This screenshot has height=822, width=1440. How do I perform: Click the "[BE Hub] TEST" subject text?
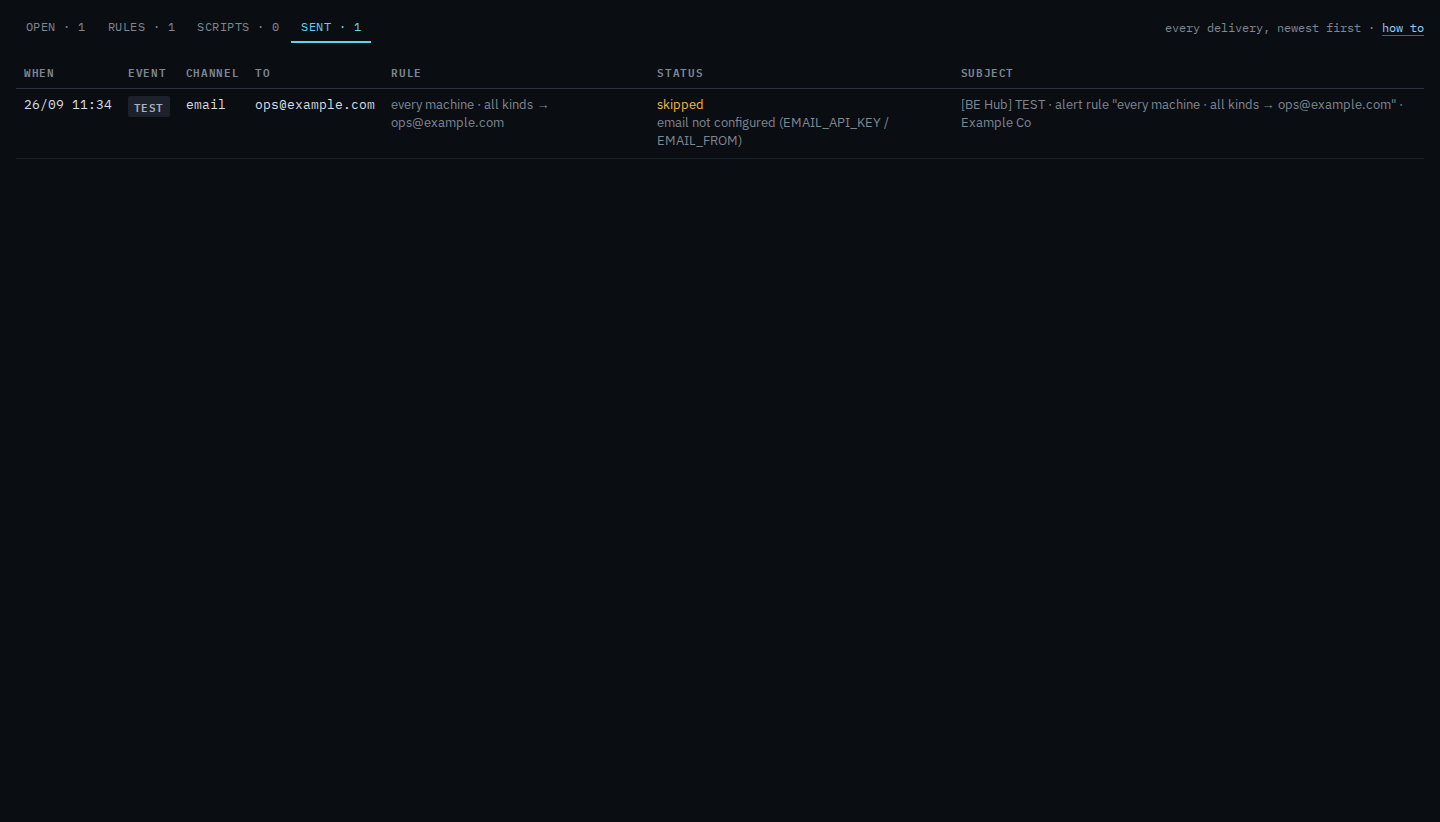1182,114
